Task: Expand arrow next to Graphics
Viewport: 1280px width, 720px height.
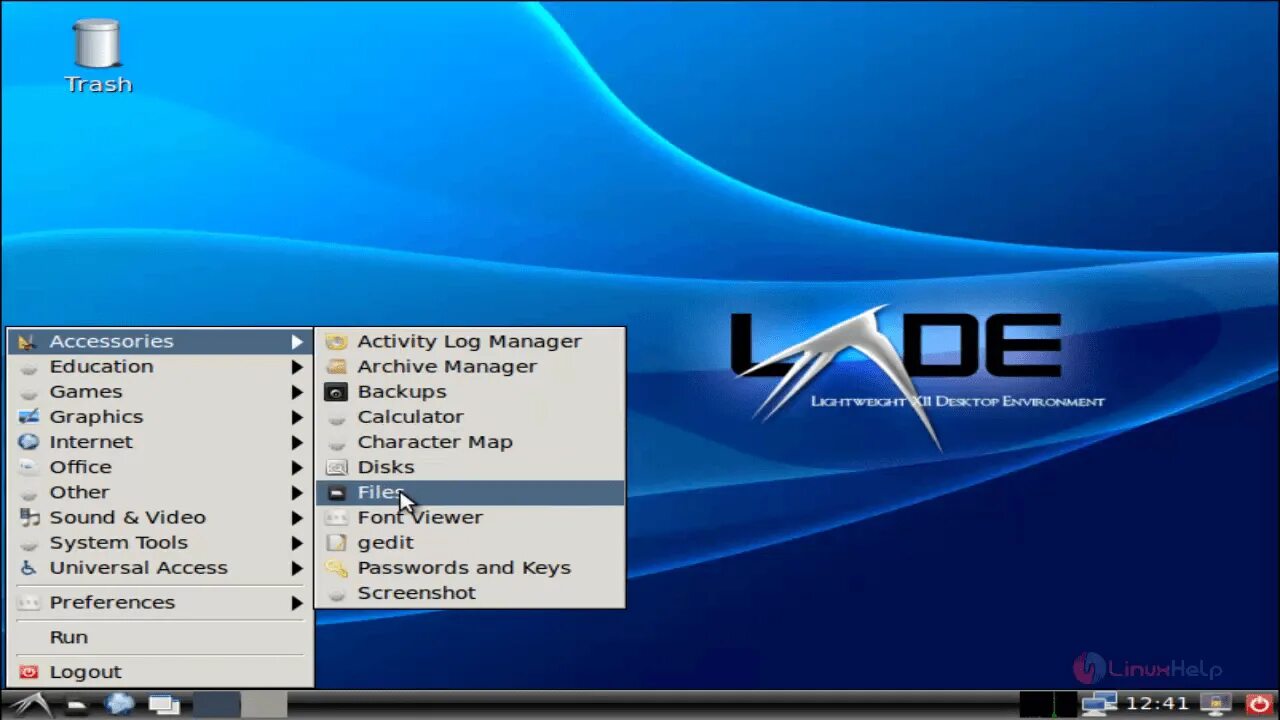Action: tap(297, 417)
